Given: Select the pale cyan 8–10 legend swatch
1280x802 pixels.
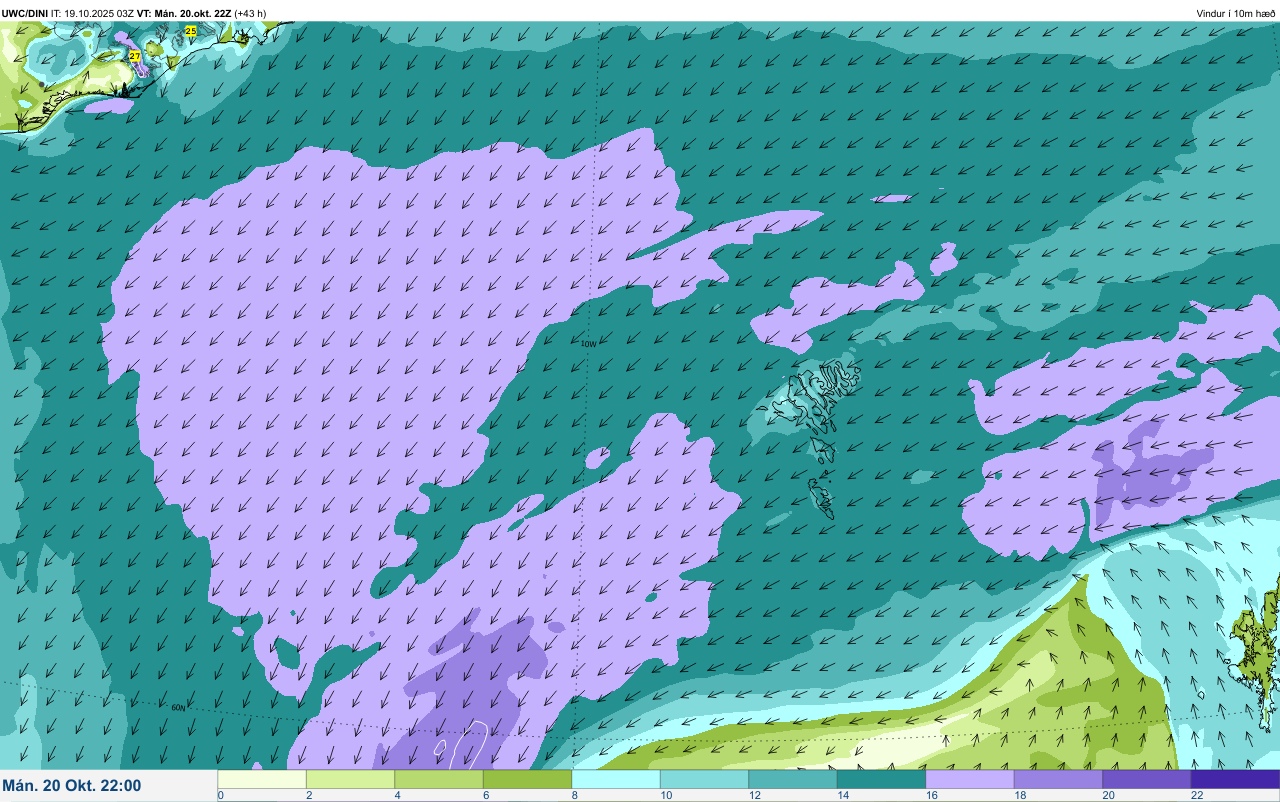Looking at the screenshot, I should coord(615,779).
